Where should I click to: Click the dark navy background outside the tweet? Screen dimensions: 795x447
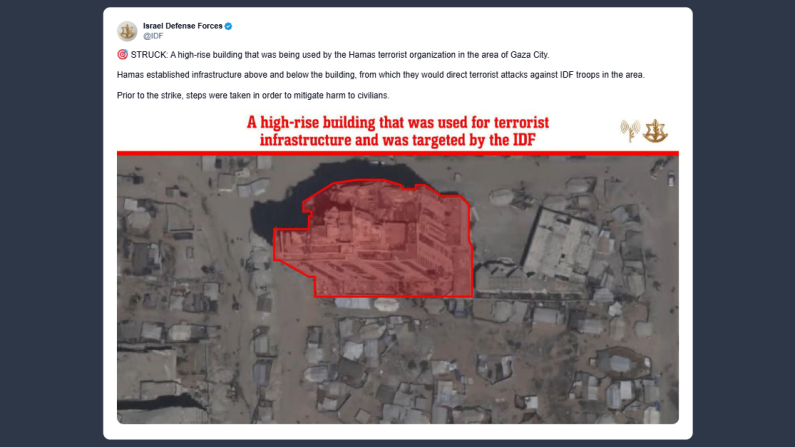[x=51, y=223]
